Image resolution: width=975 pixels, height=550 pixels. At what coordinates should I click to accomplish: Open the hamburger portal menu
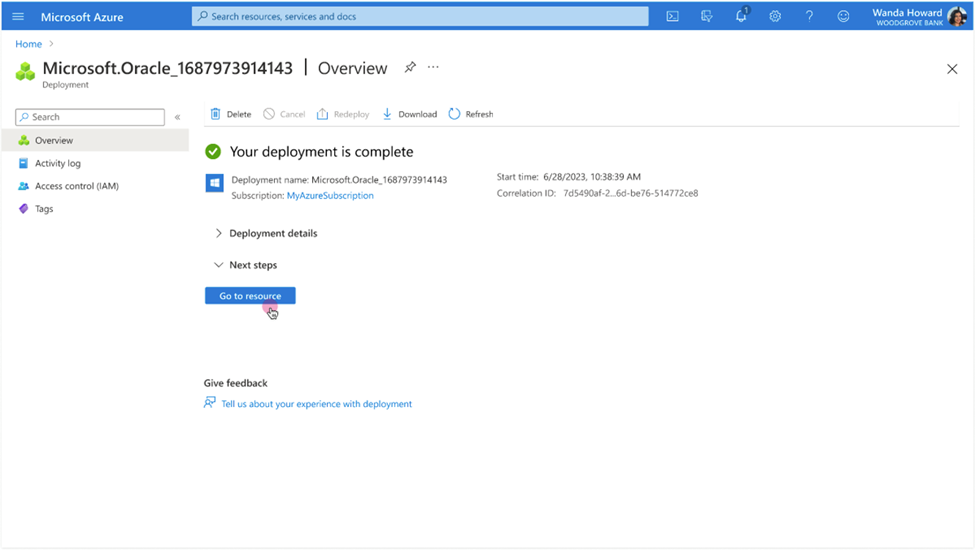[18, 17]
